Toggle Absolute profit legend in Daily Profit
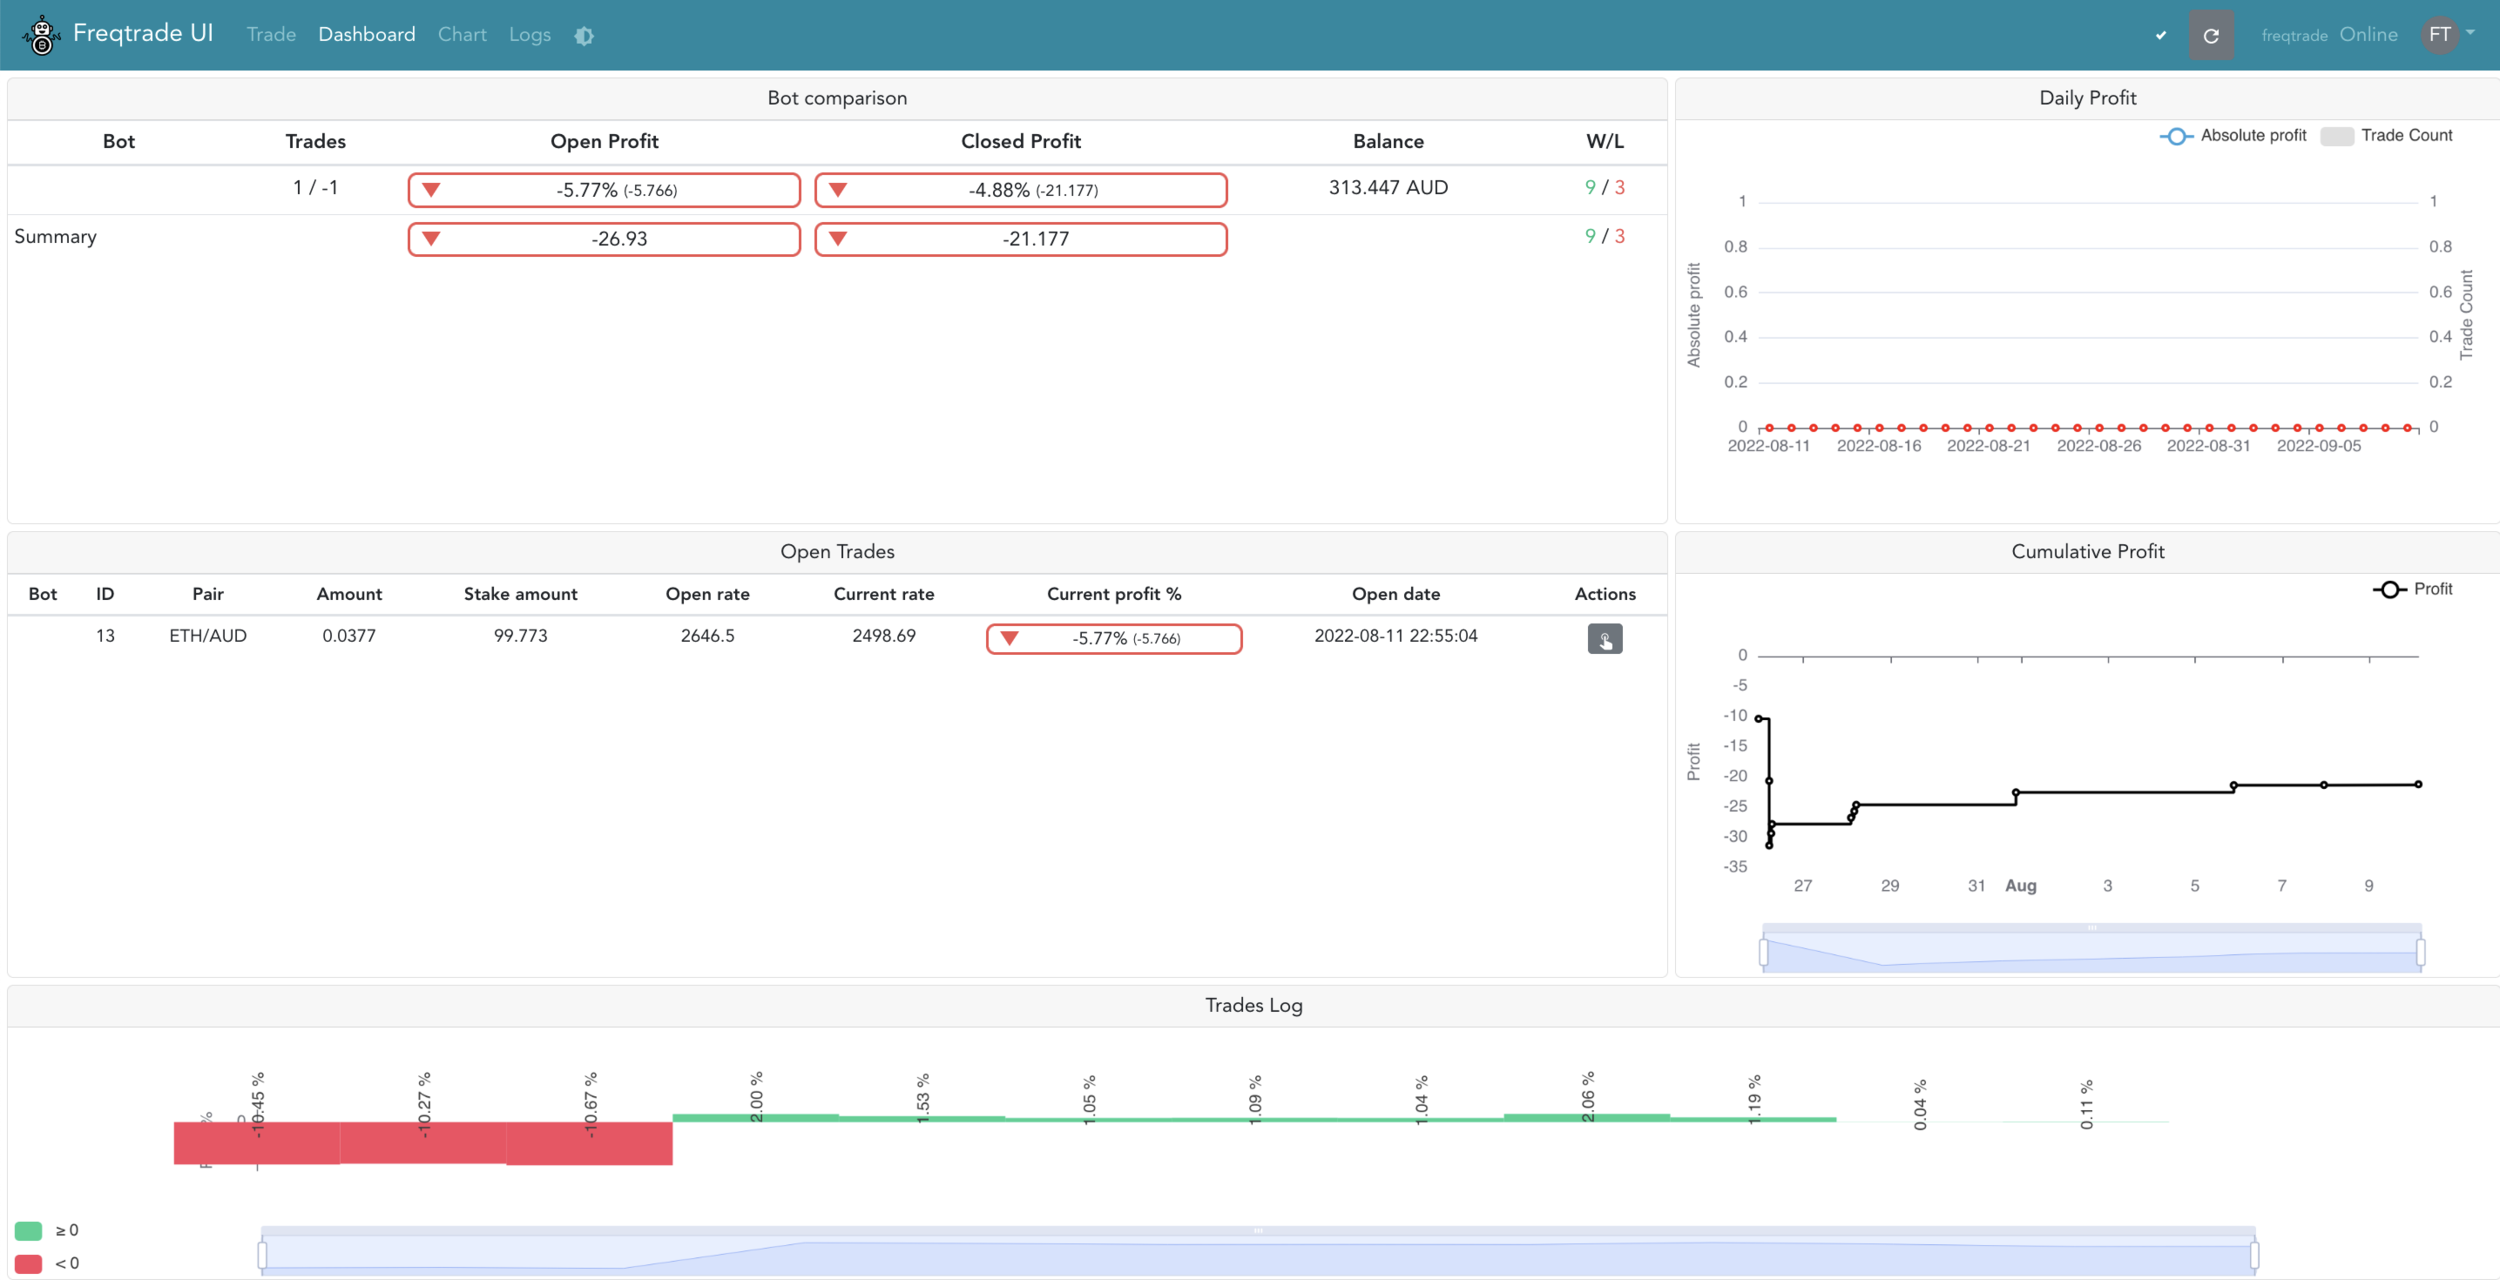The height and width of the screenshot is (1280, 2500). click(x=2232, y=136)
